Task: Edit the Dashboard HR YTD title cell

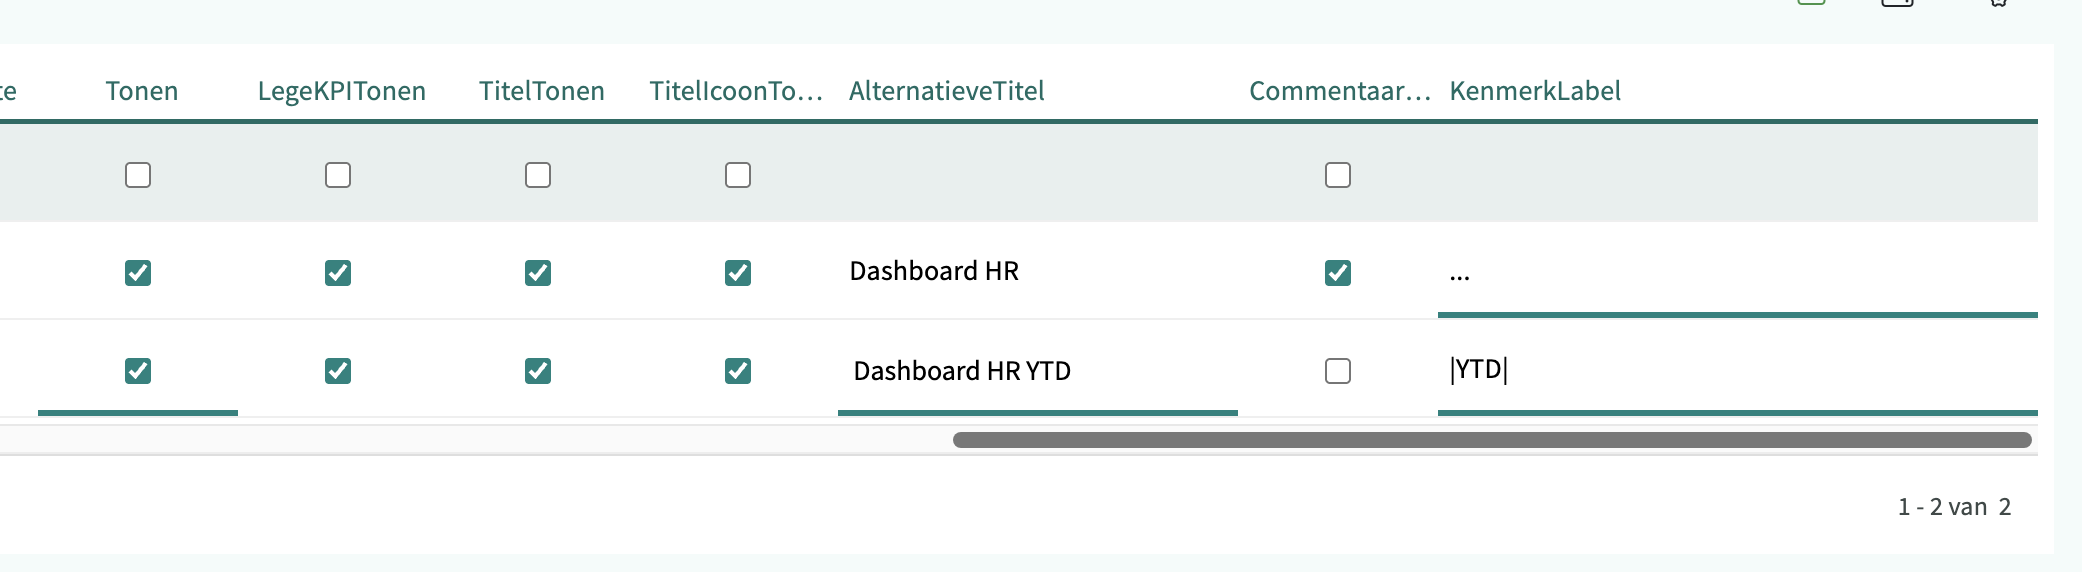Action: tap(961, 371)
